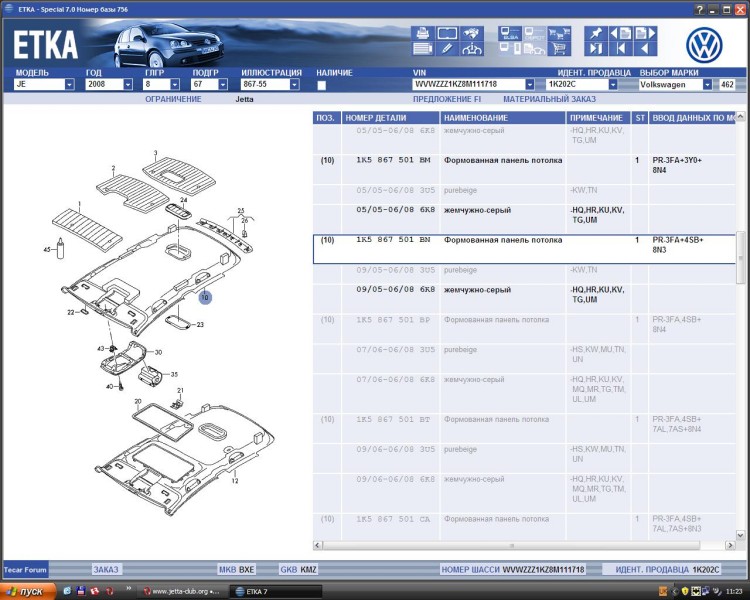Click the ELSA monitor icon
The image size is (750, 600).
click(510, 33)
